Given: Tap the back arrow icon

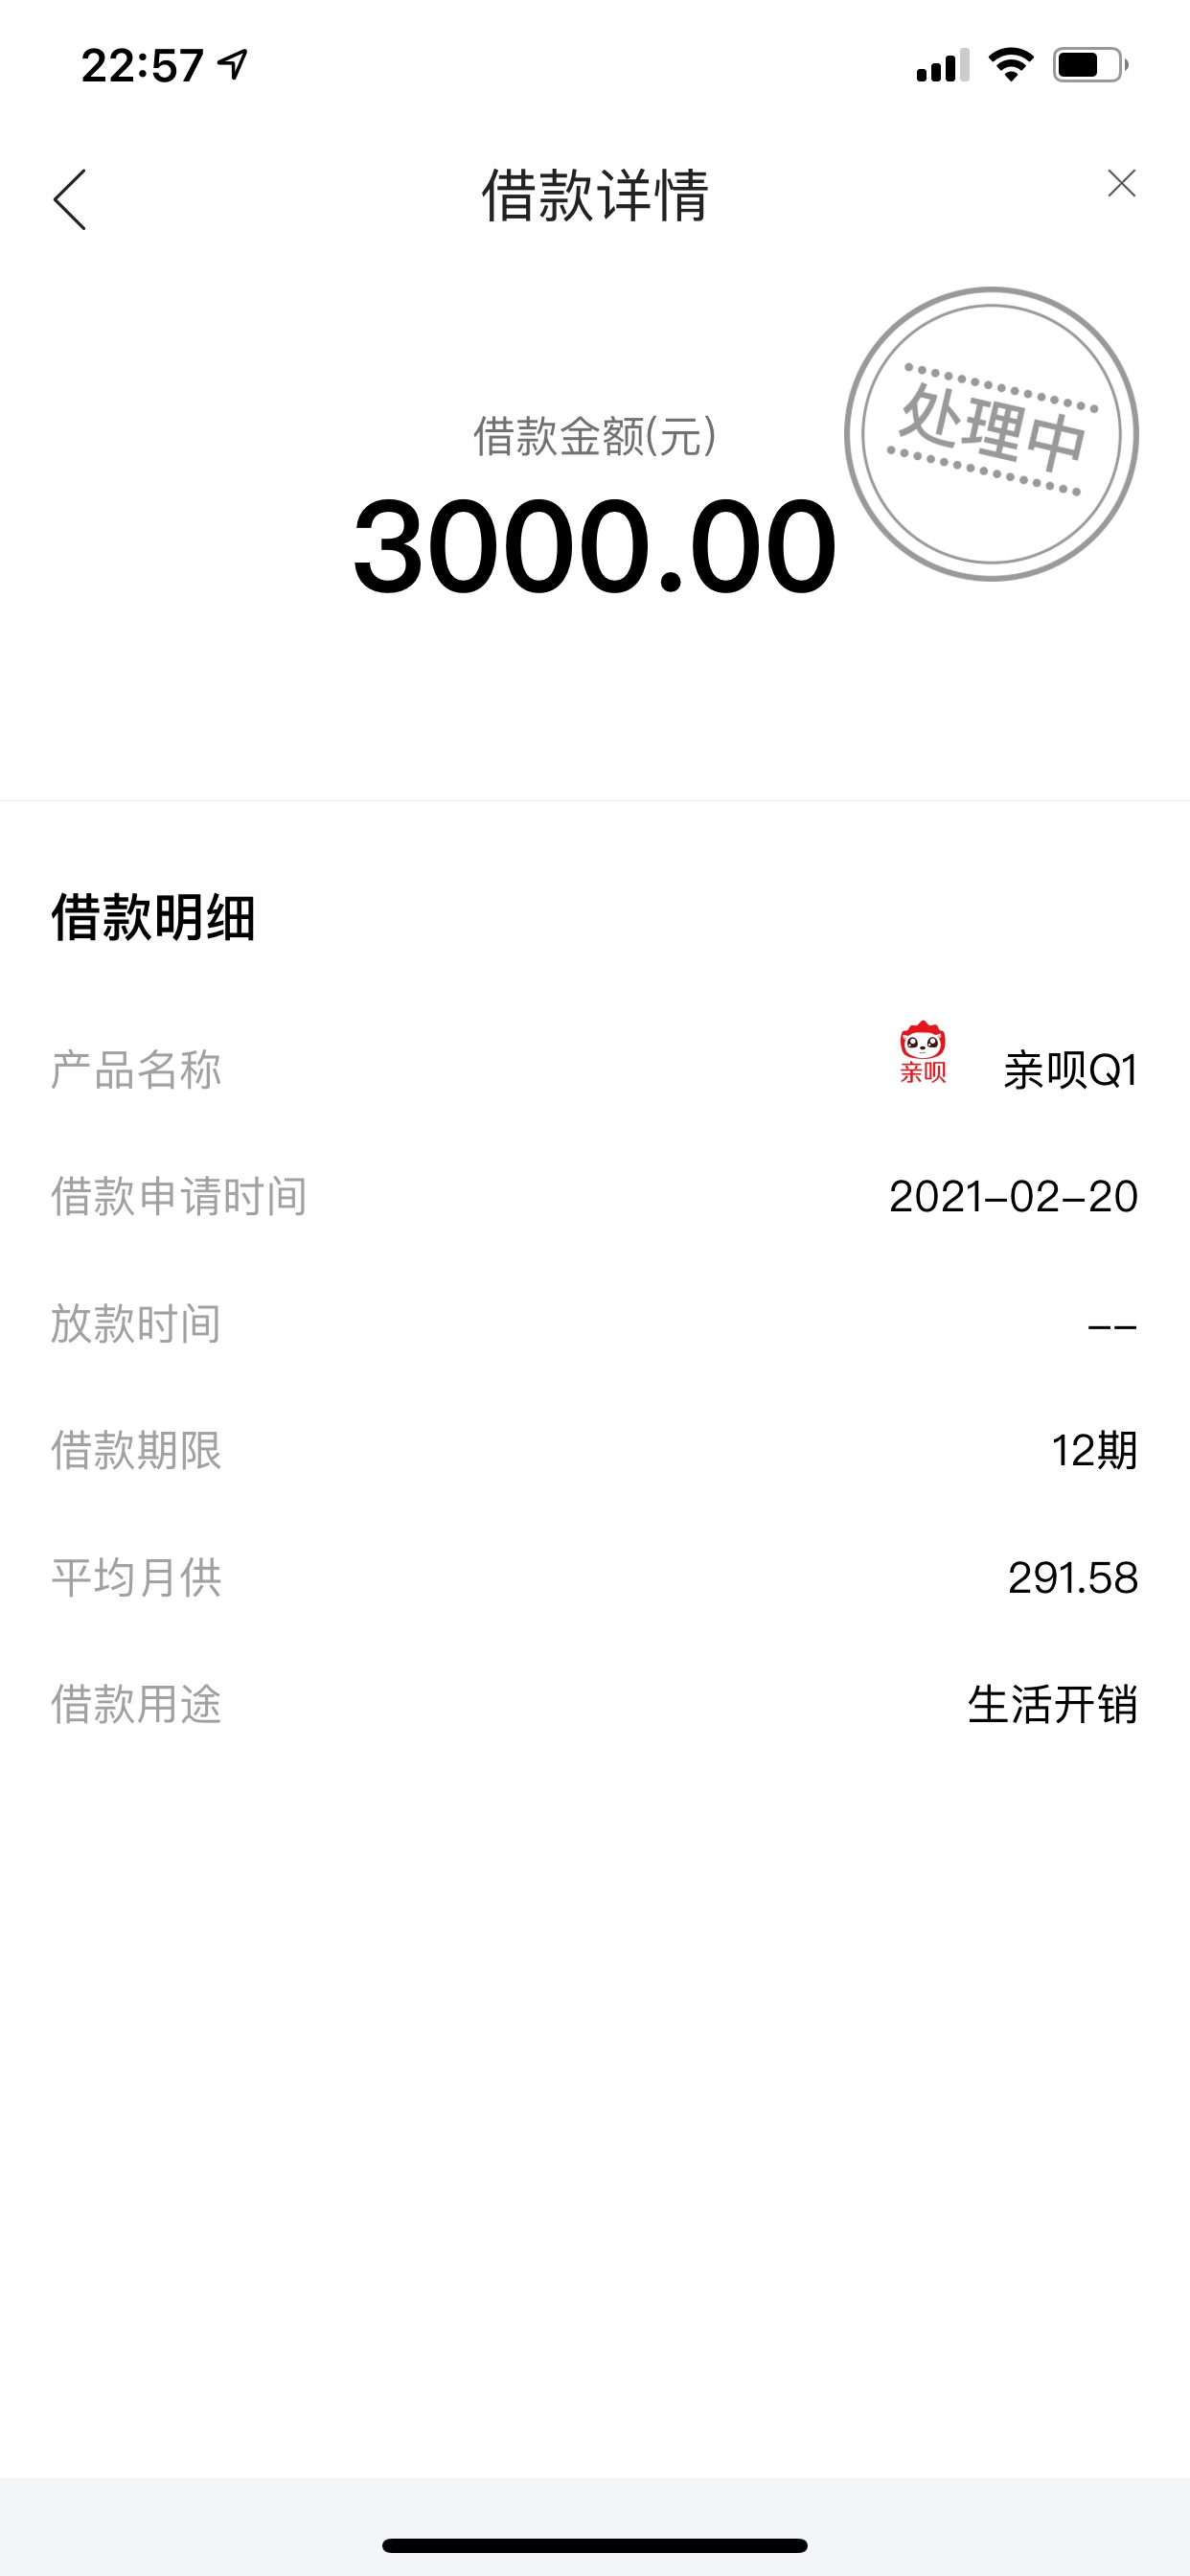Looking at the screenshot, I should coord(70,199).
